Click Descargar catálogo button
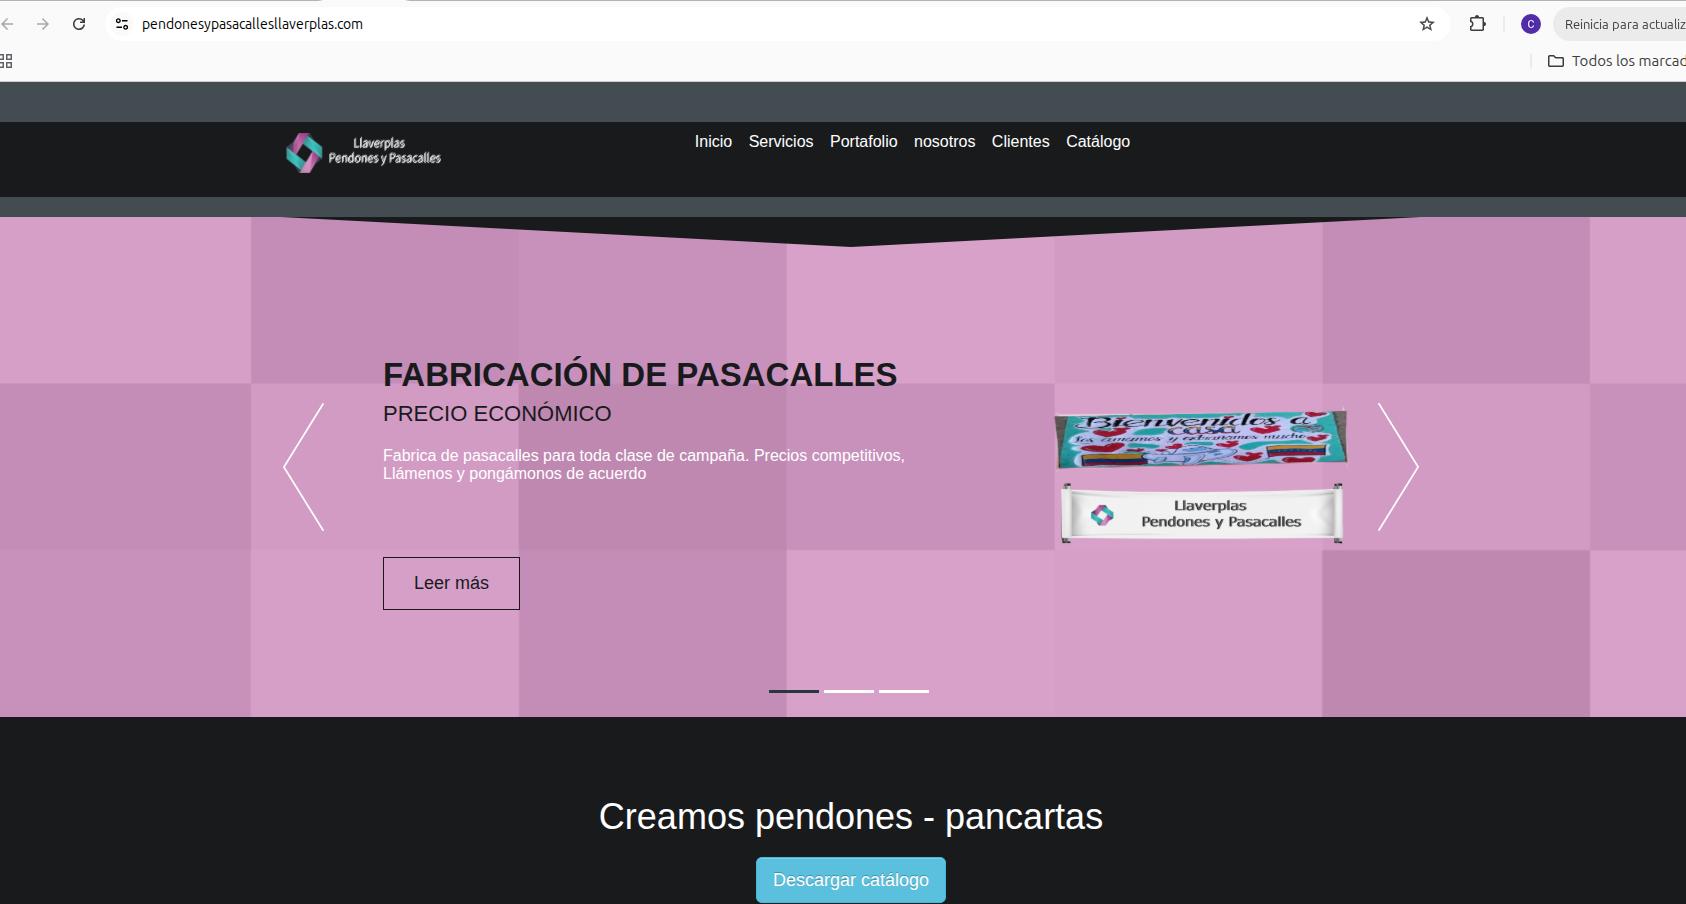Viewport: 1686px width, 904px height. [850, 880]
